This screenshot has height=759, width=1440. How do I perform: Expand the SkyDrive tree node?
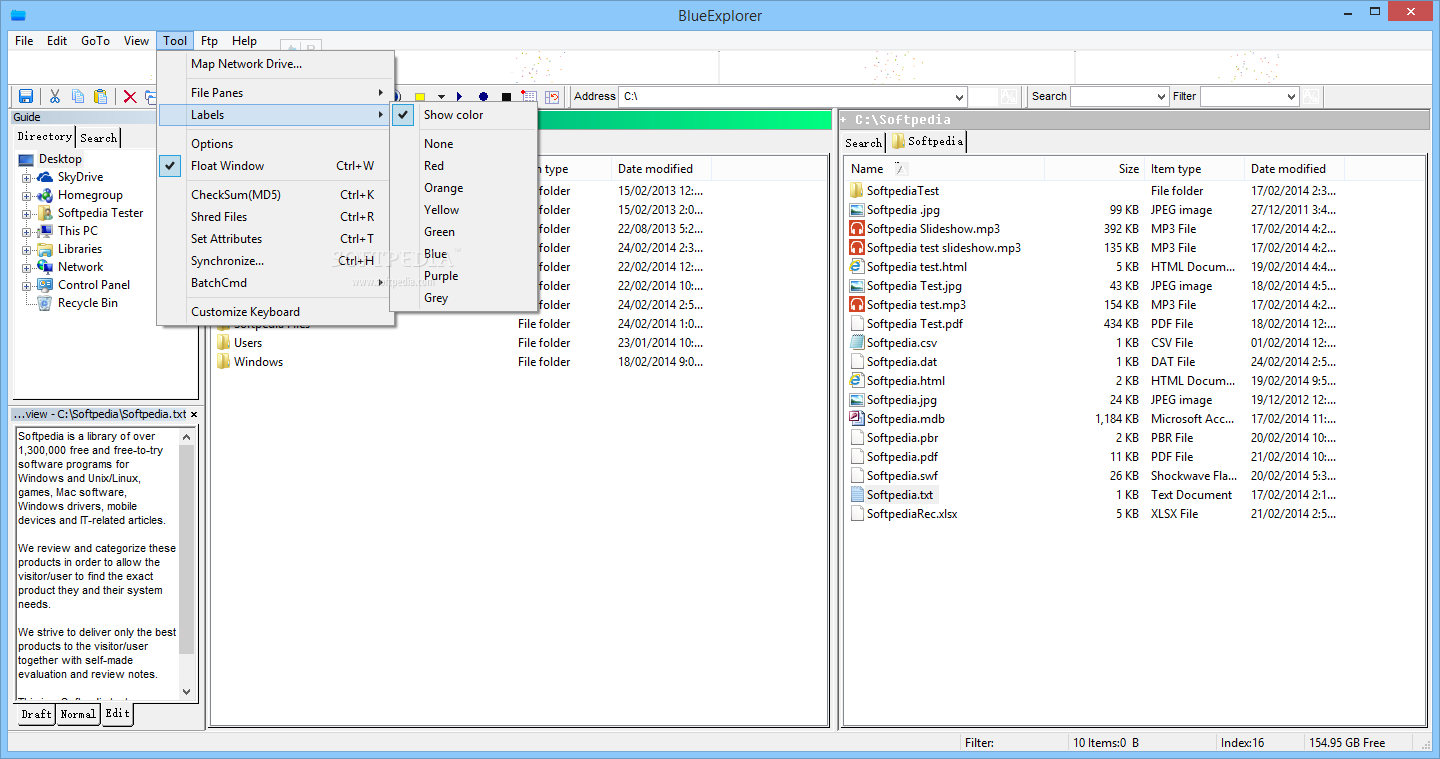[x=27, y=177]
